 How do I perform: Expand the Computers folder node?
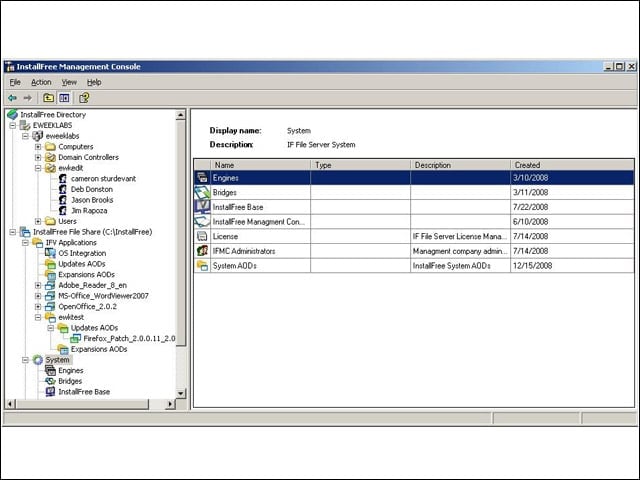tap(38, 147)
